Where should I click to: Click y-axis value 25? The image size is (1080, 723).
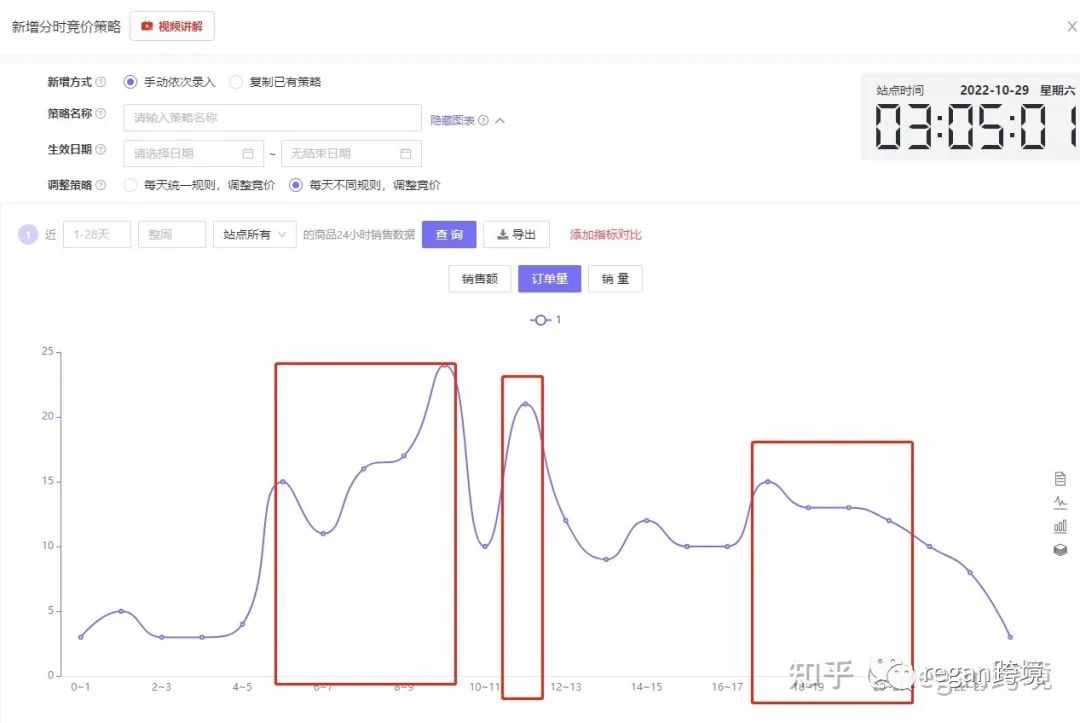coord(47,351)
